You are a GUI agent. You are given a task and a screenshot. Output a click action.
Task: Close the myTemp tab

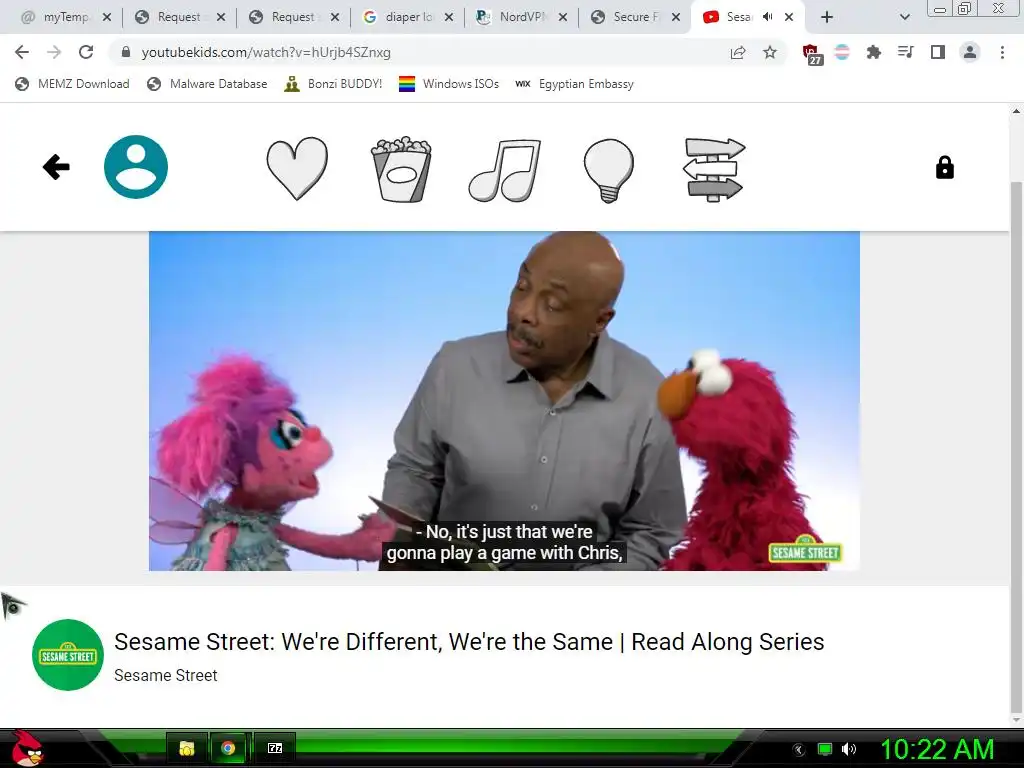click(x=107, y=17)
